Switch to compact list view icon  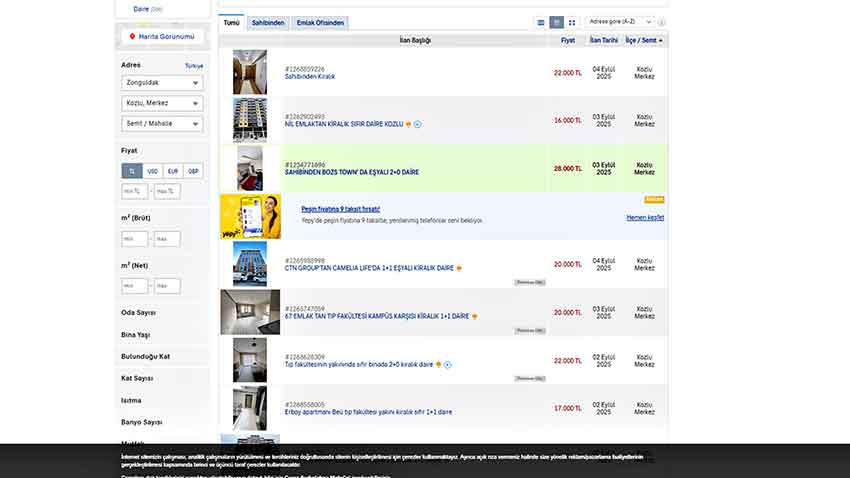[x=541, y=22]
